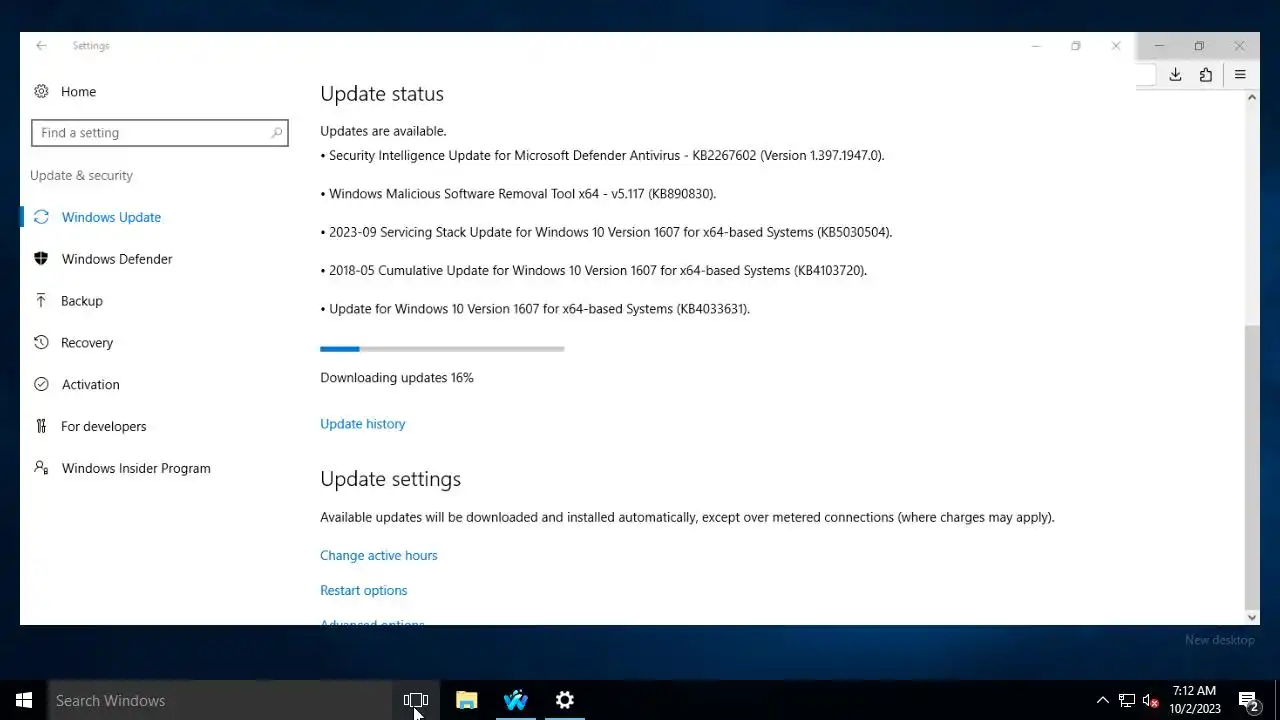Click the Search Windows taskbar box

pos(220,700)
